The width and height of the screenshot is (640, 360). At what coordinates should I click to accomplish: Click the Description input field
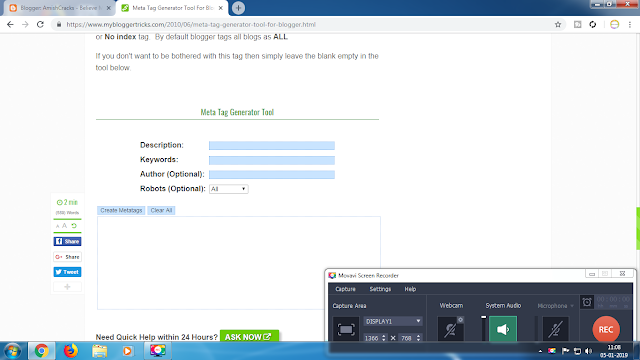pyautogui.click(x=272, y=145)
